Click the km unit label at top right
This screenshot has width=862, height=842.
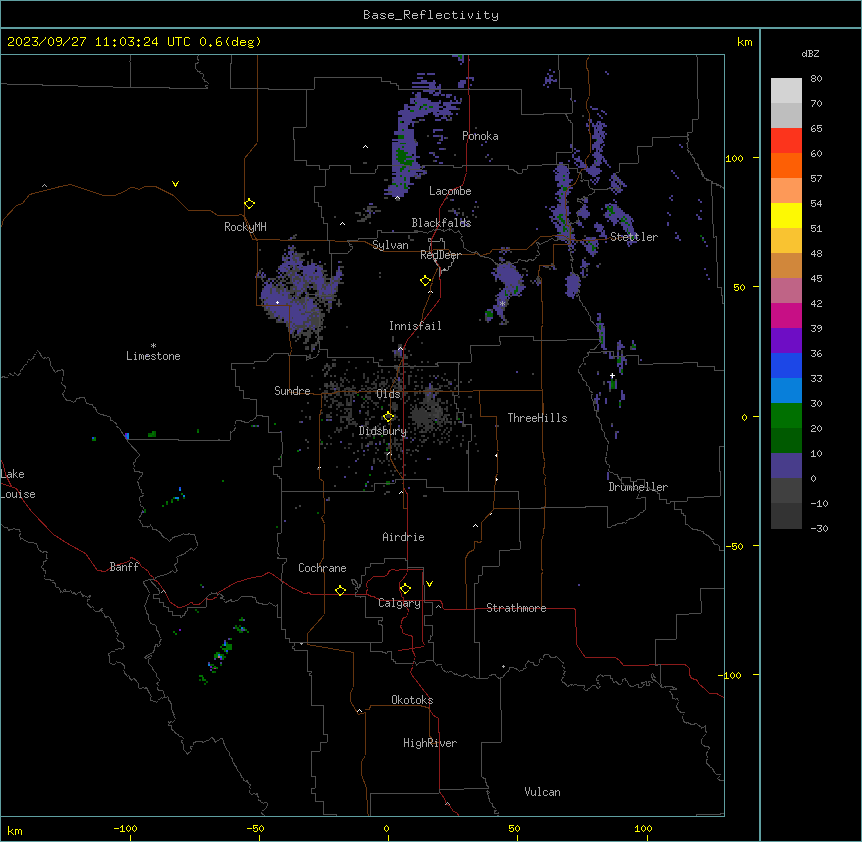tap(745, 42)
